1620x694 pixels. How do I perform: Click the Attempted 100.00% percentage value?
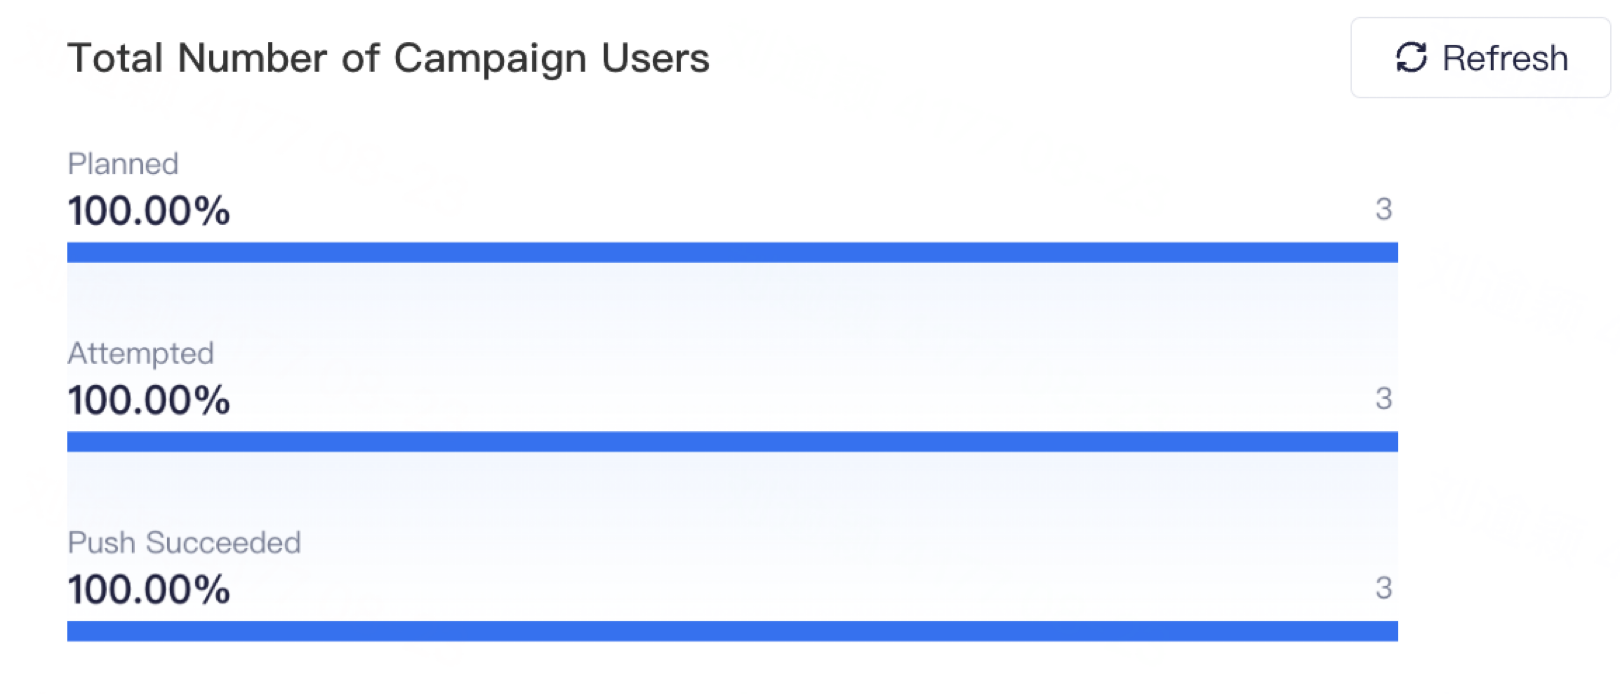coord(149,401)
